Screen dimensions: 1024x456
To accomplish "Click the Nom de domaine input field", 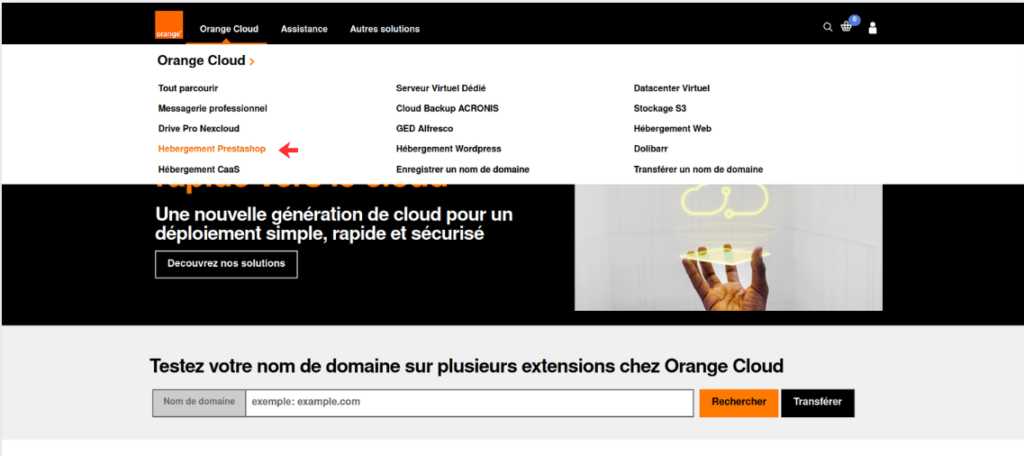I will 469,402.
